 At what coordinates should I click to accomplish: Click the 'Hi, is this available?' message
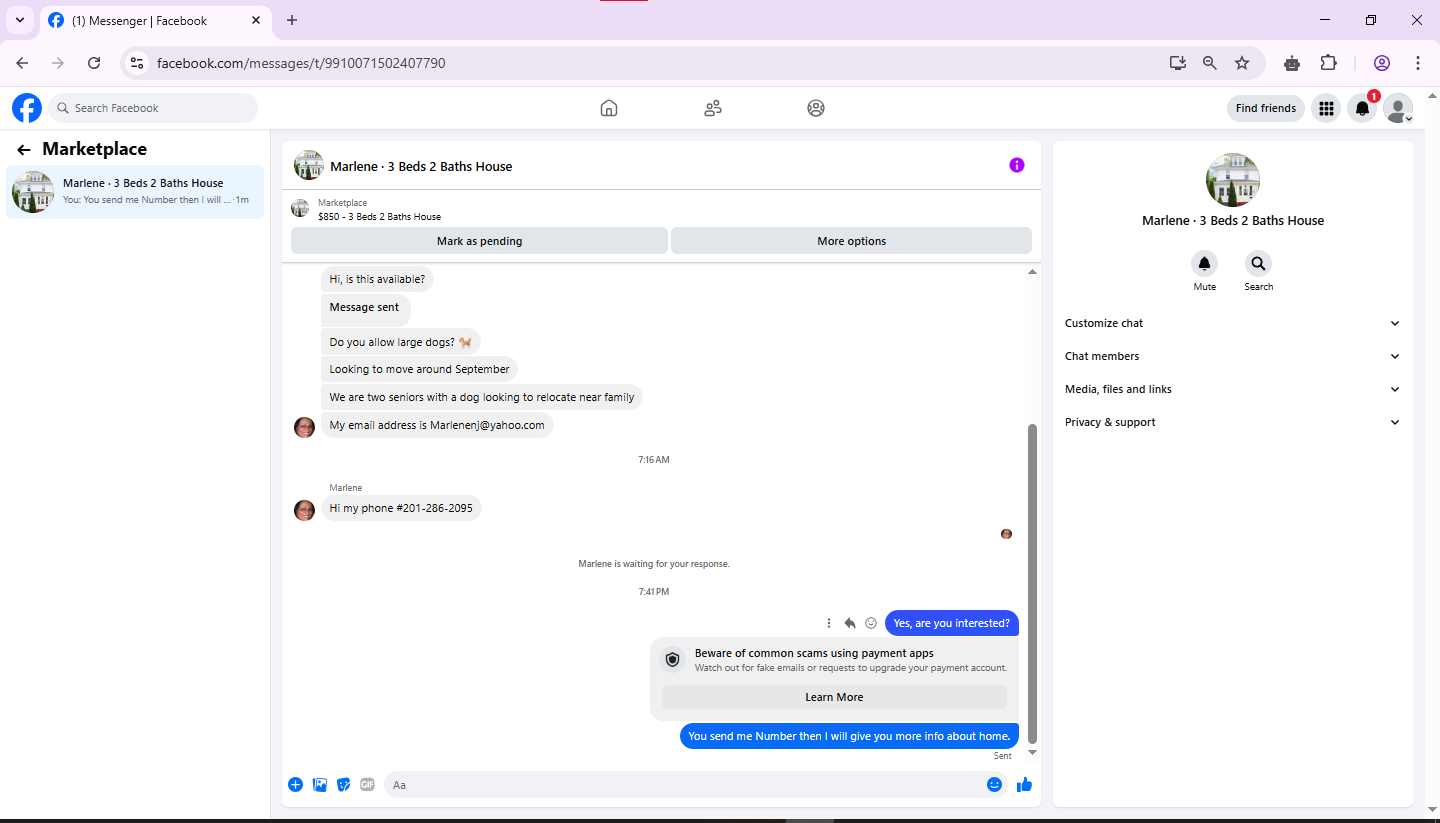[377, 279]
